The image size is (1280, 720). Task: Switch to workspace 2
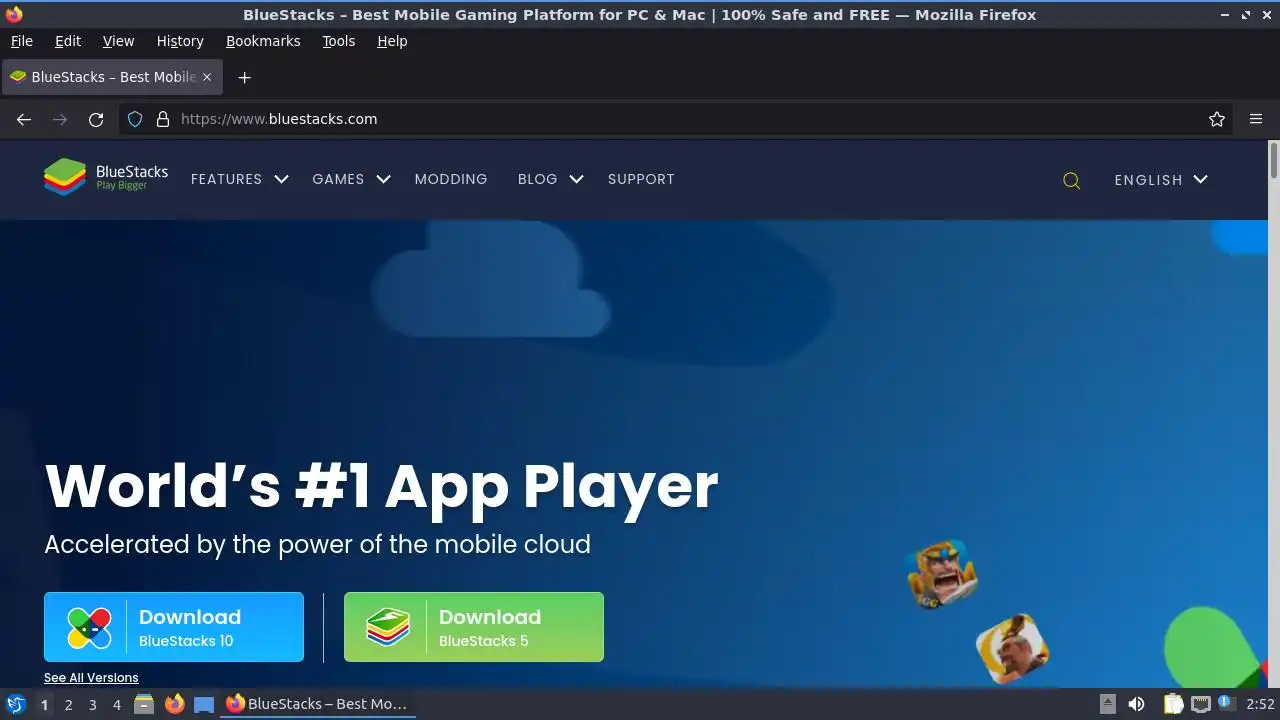click(68, 705)
